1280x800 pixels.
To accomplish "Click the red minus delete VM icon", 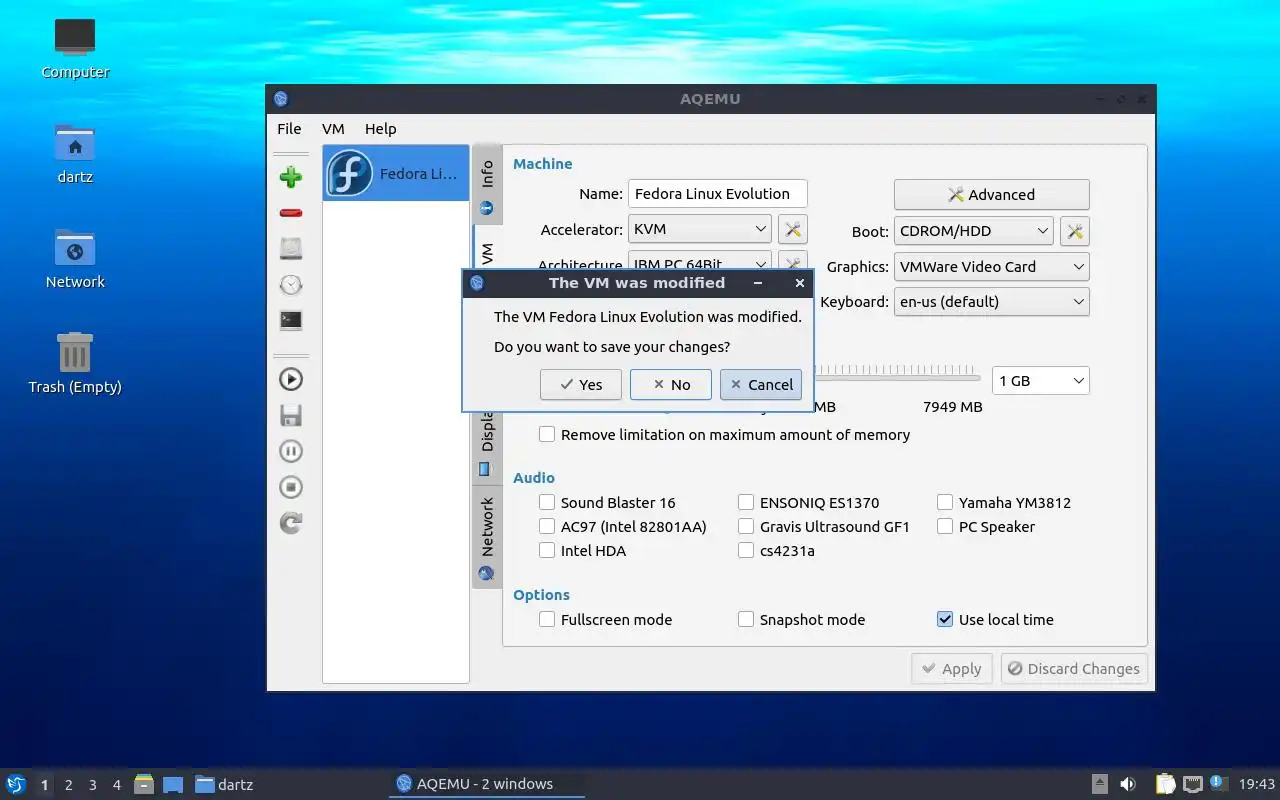I will coord(291,213).
